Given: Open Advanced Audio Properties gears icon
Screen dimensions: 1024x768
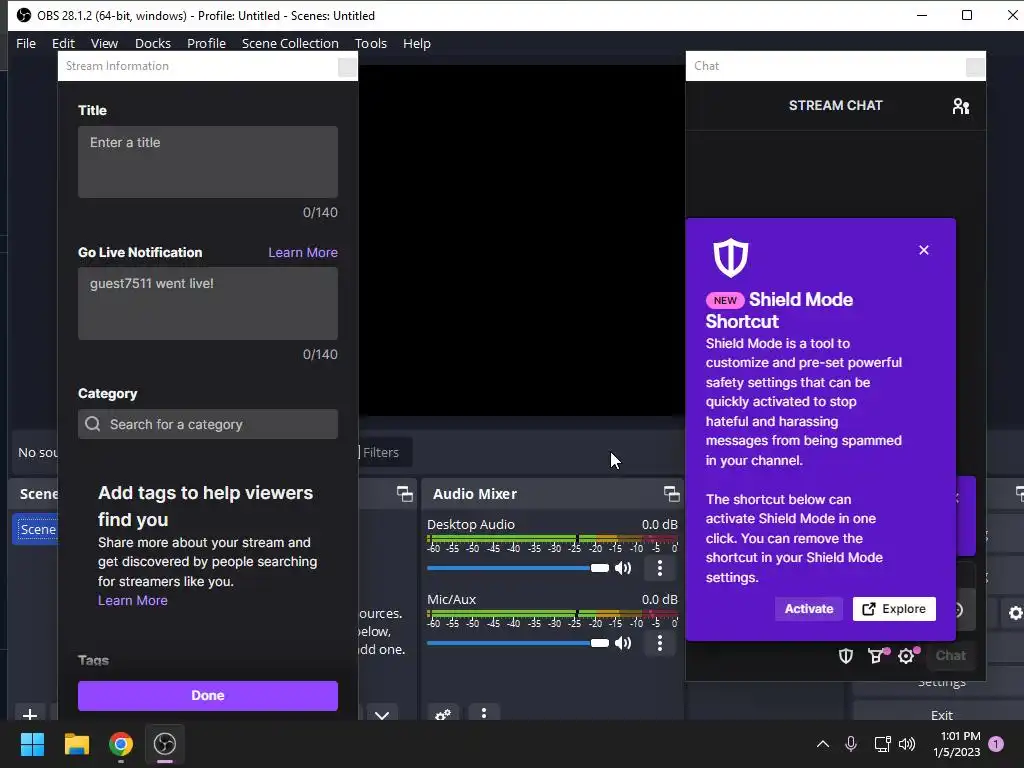Looking at the screenshot, I should coord(443,714).
